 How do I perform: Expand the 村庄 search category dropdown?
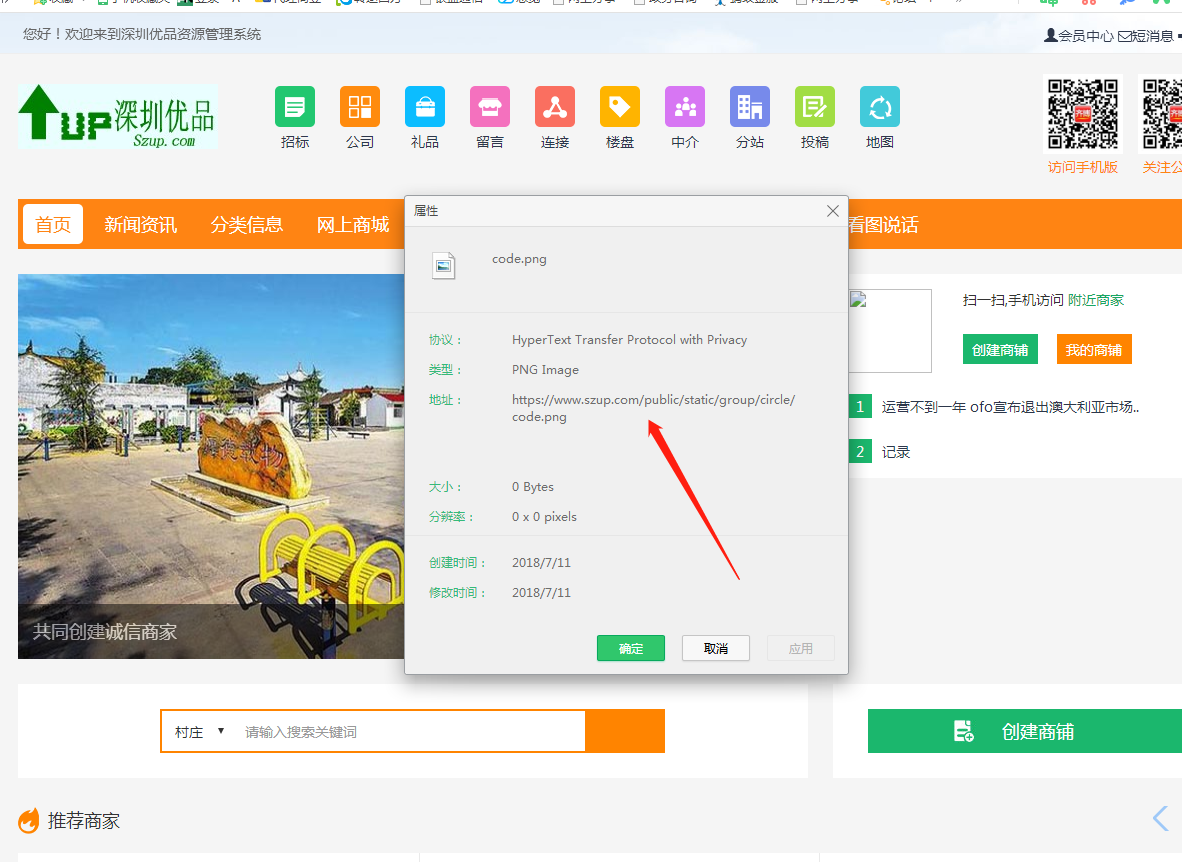(200, 732)
